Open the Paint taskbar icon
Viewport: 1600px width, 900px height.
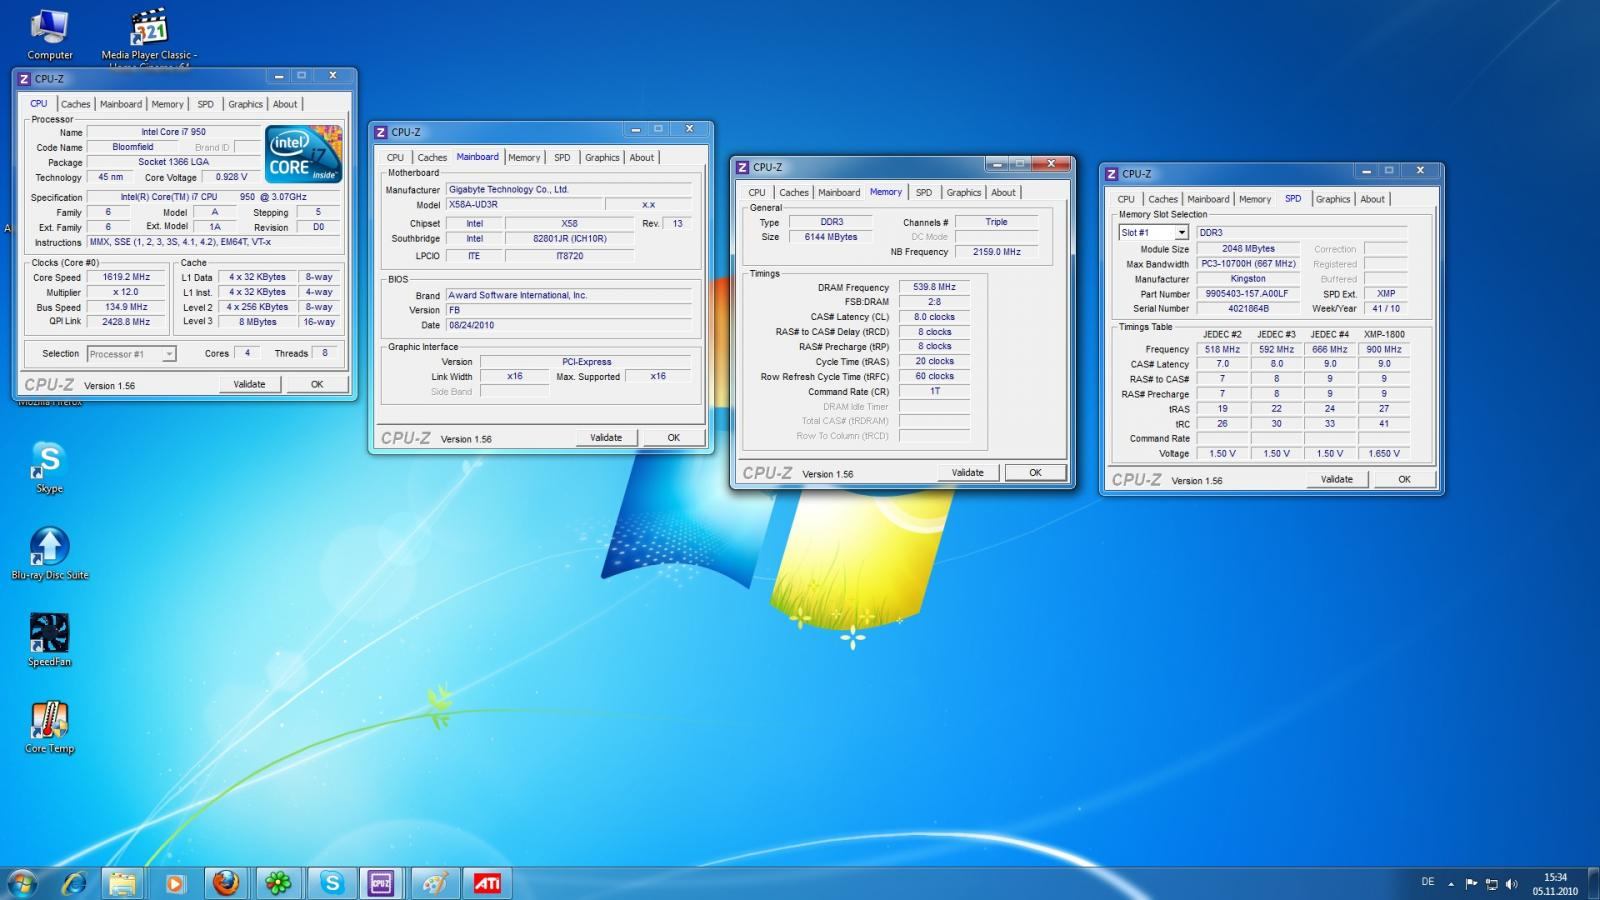tap(434, 883)
